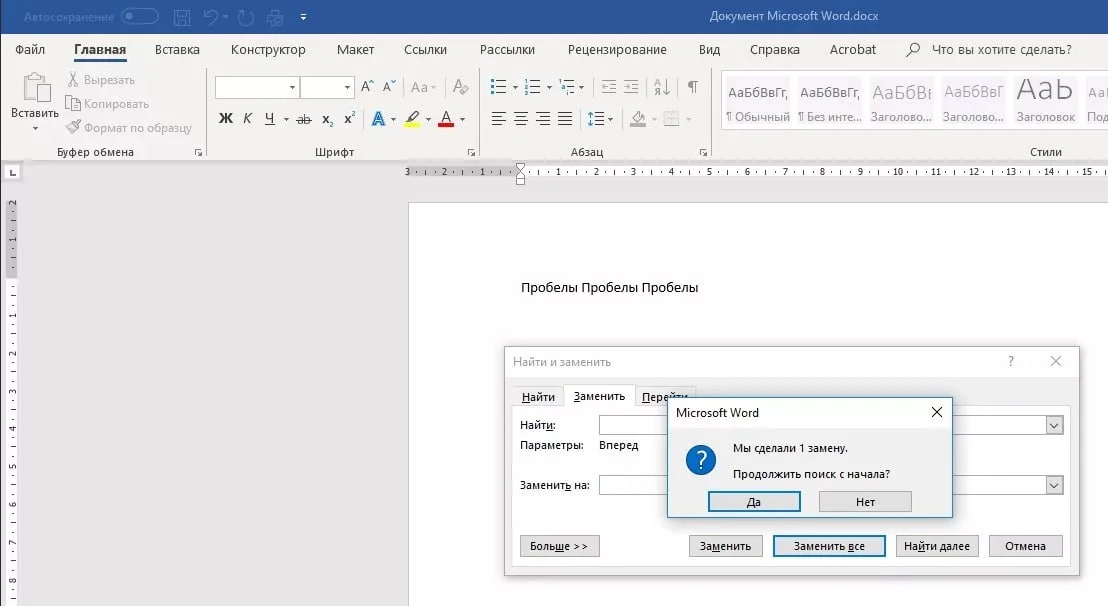
Task: Open the Файл menu
Action: click(x=30, y=49)
